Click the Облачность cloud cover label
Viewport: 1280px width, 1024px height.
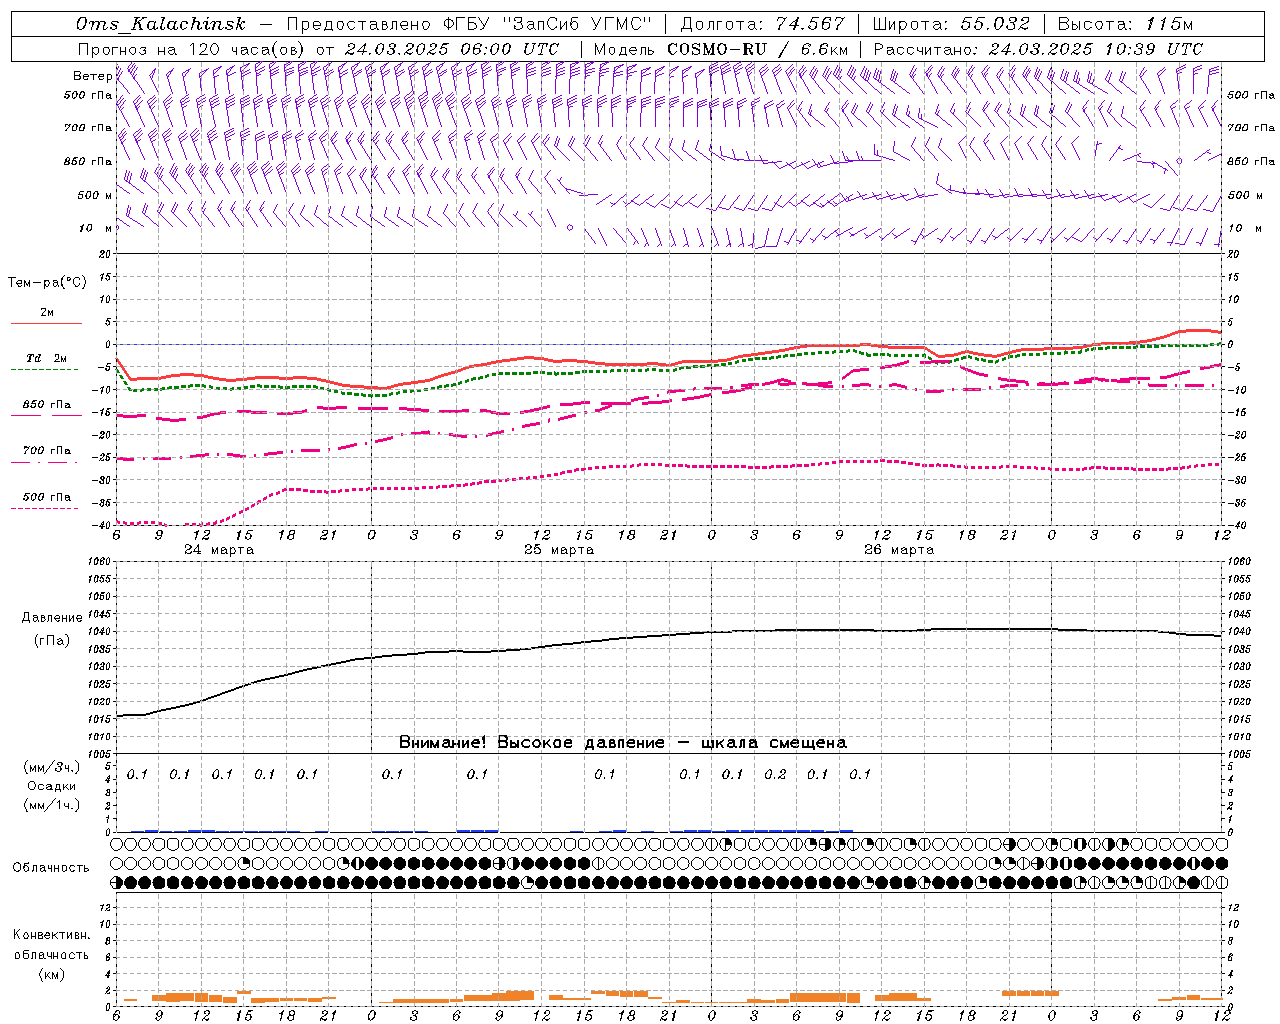[51, 868]
